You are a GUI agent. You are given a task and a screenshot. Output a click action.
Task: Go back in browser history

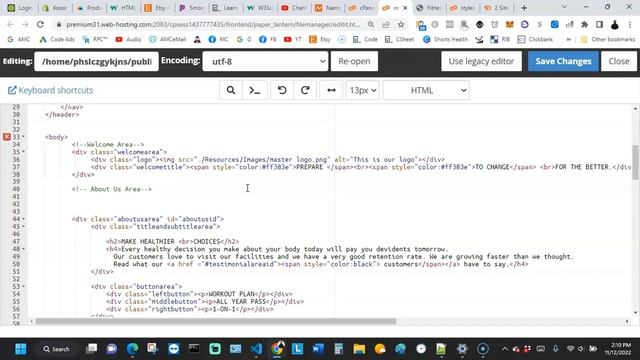[x=10, y=24]
